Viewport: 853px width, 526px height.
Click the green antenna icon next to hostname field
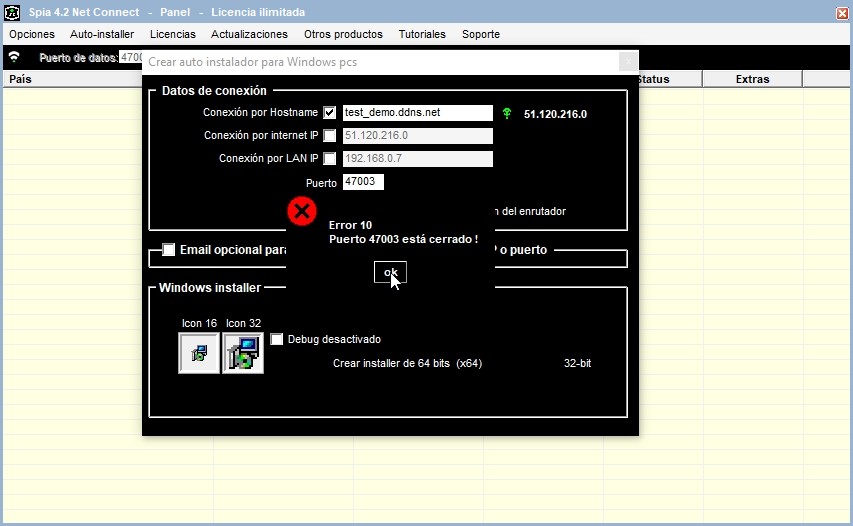point(507,113)
